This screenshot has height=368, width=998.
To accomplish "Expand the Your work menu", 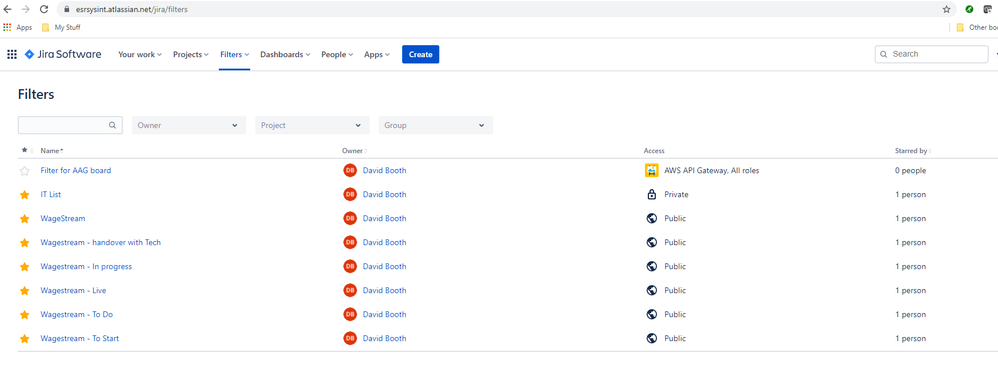I will pos(140,55).
